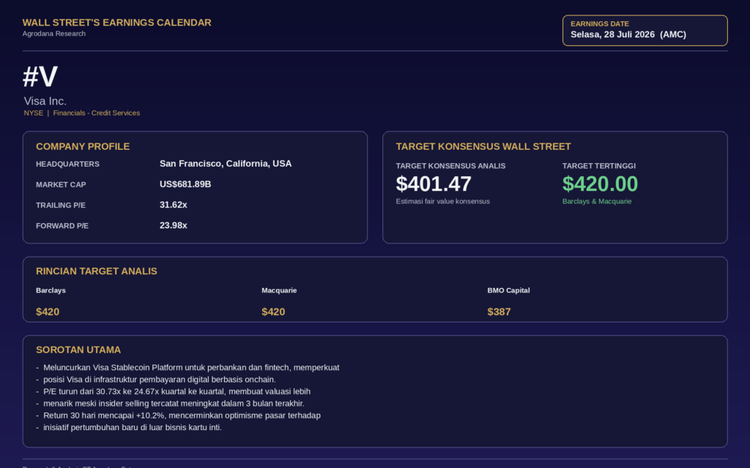
Task: Select the Barclays $420 analyst target
Action: [47, 312]
